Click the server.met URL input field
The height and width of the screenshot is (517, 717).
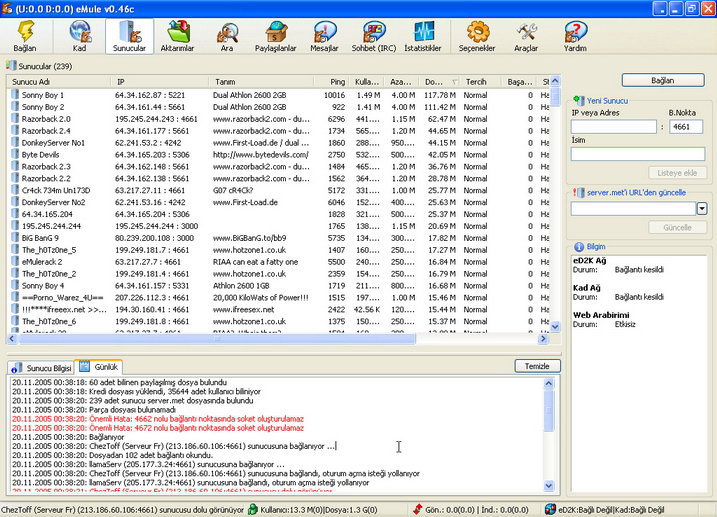[x=633, y=209]
